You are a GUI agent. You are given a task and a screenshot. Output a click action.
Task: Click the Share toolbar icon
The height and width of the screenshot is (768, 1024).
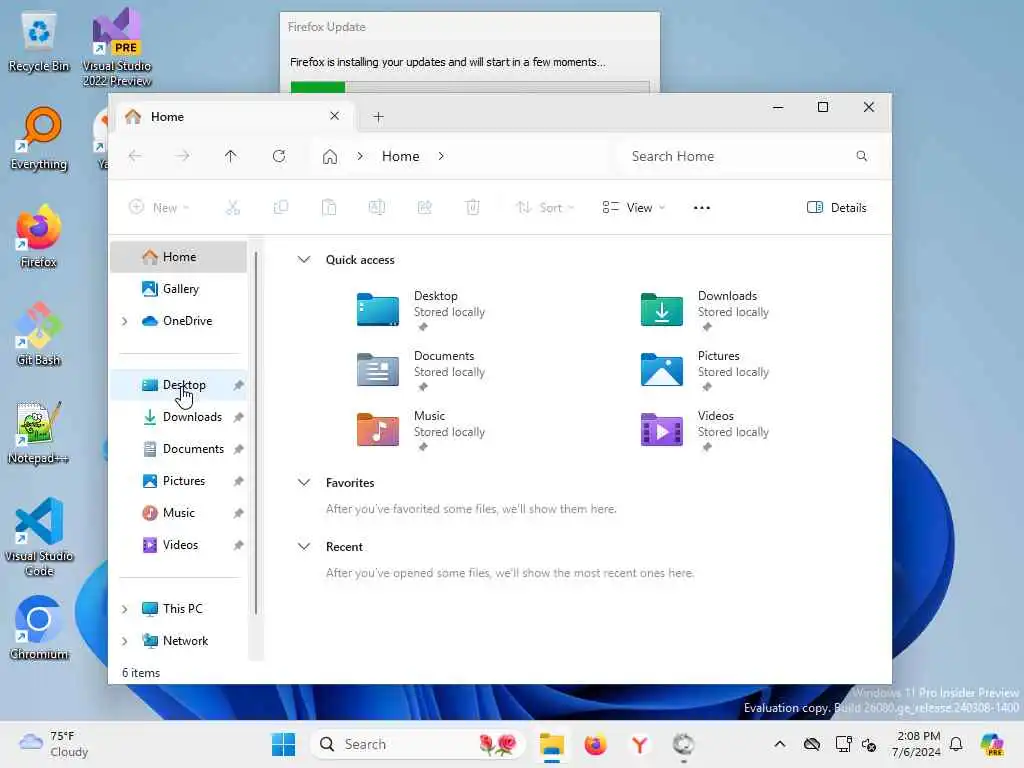(x=424, y=208)
